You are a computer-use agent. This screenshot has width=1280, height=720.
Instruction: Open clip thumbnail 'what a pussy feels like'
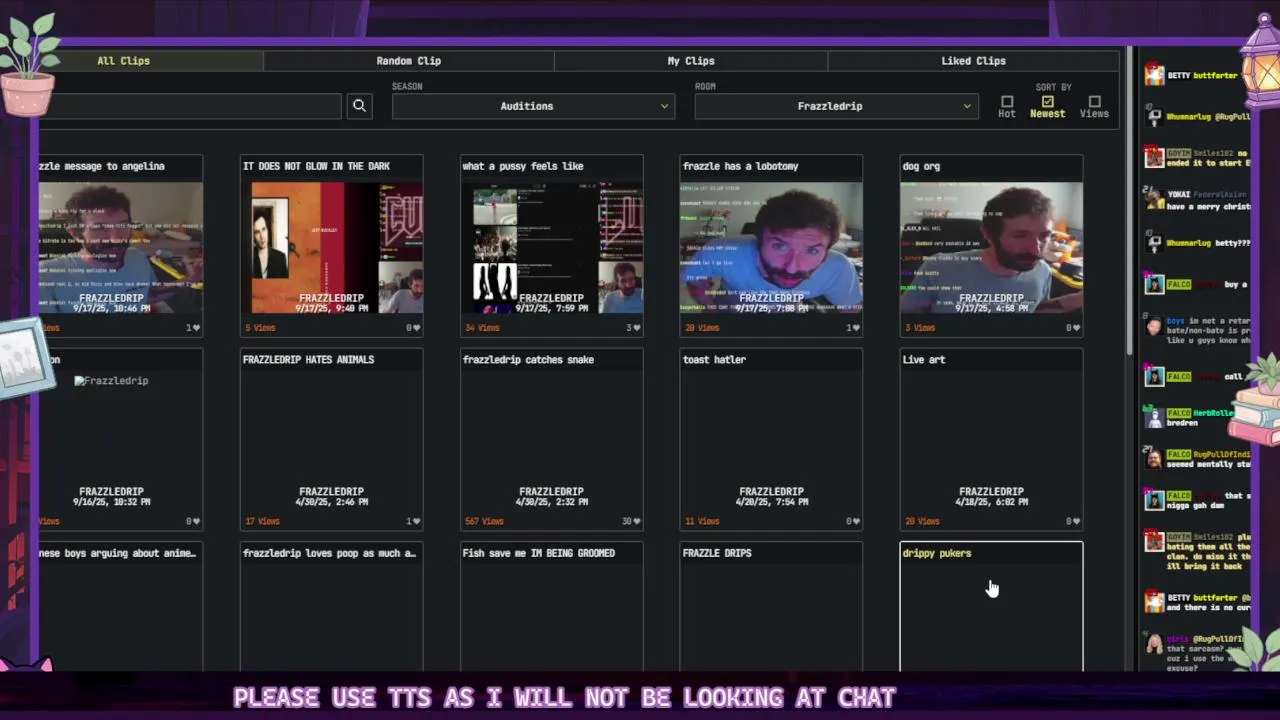pyautogui.click(x=552, y=247)
